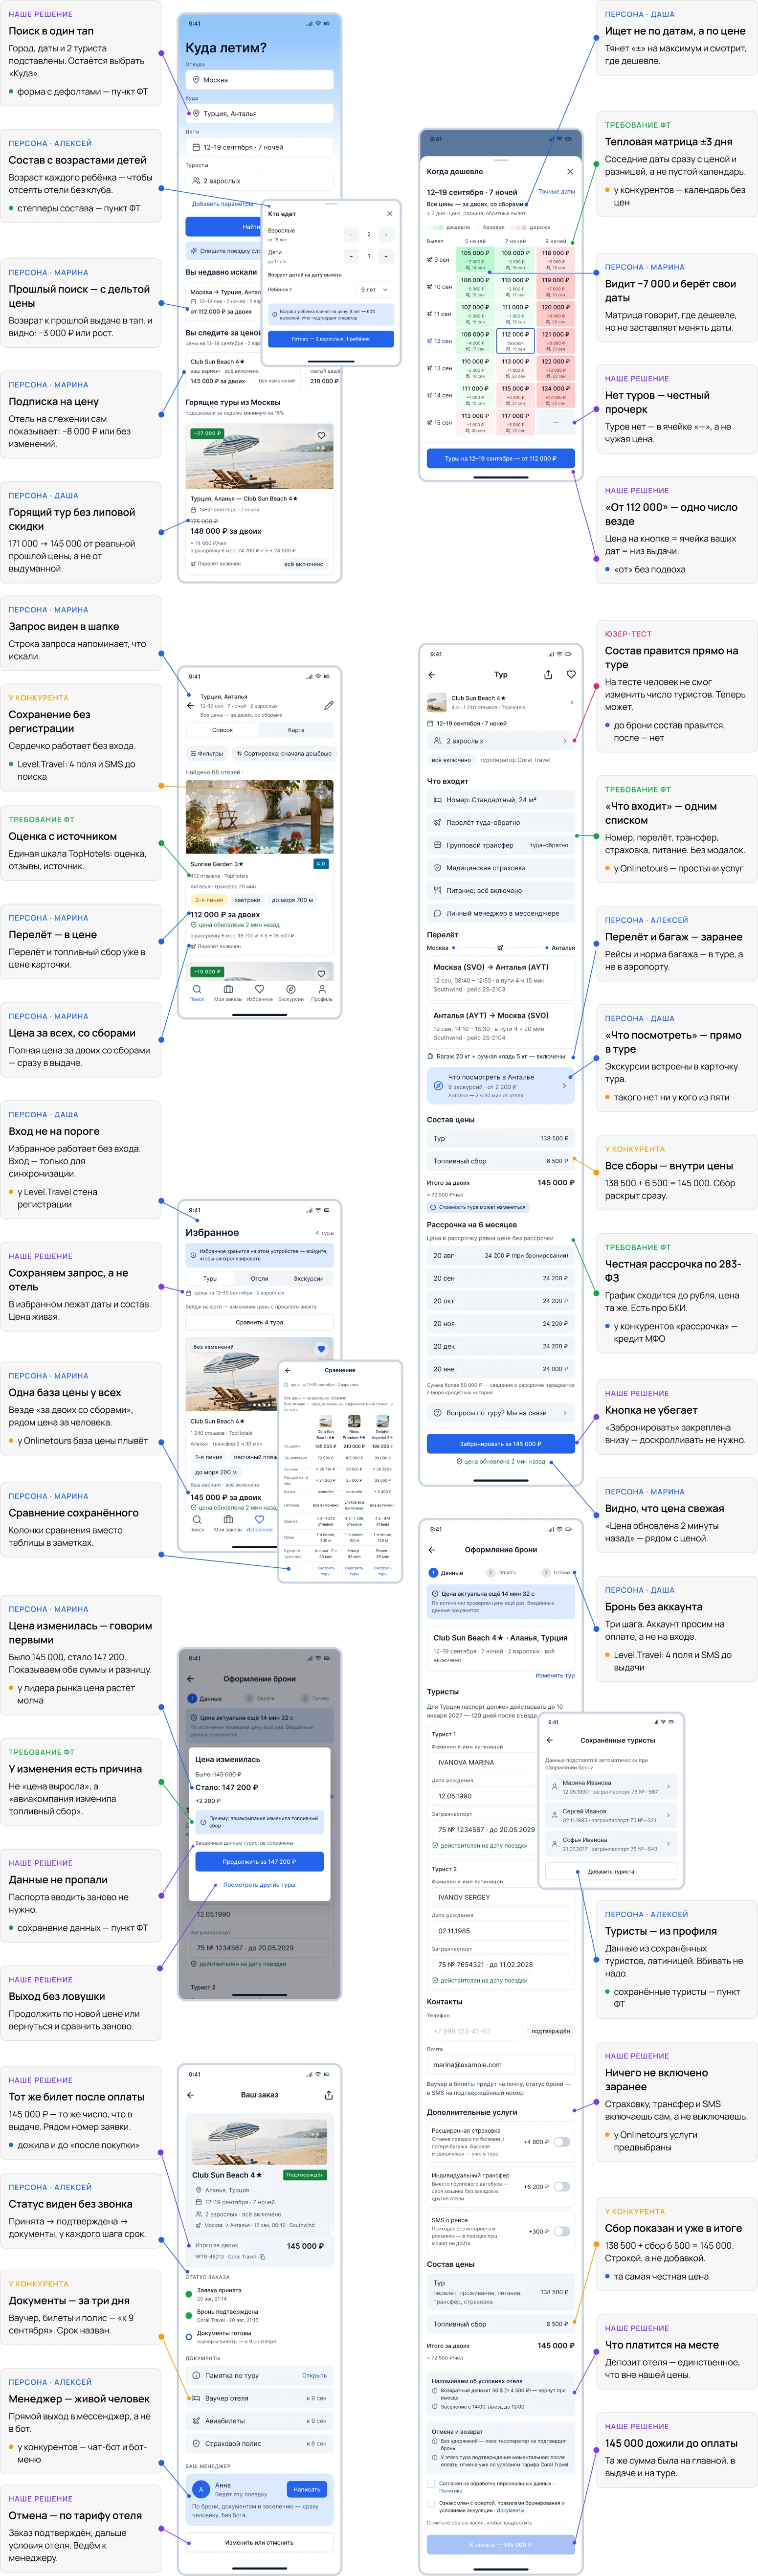The height and width of the screenshot is (2576, 758).
Task: Toggle the 'SMS о рейсе' option
Action: pyautogui.click(x=562, y=2231)
